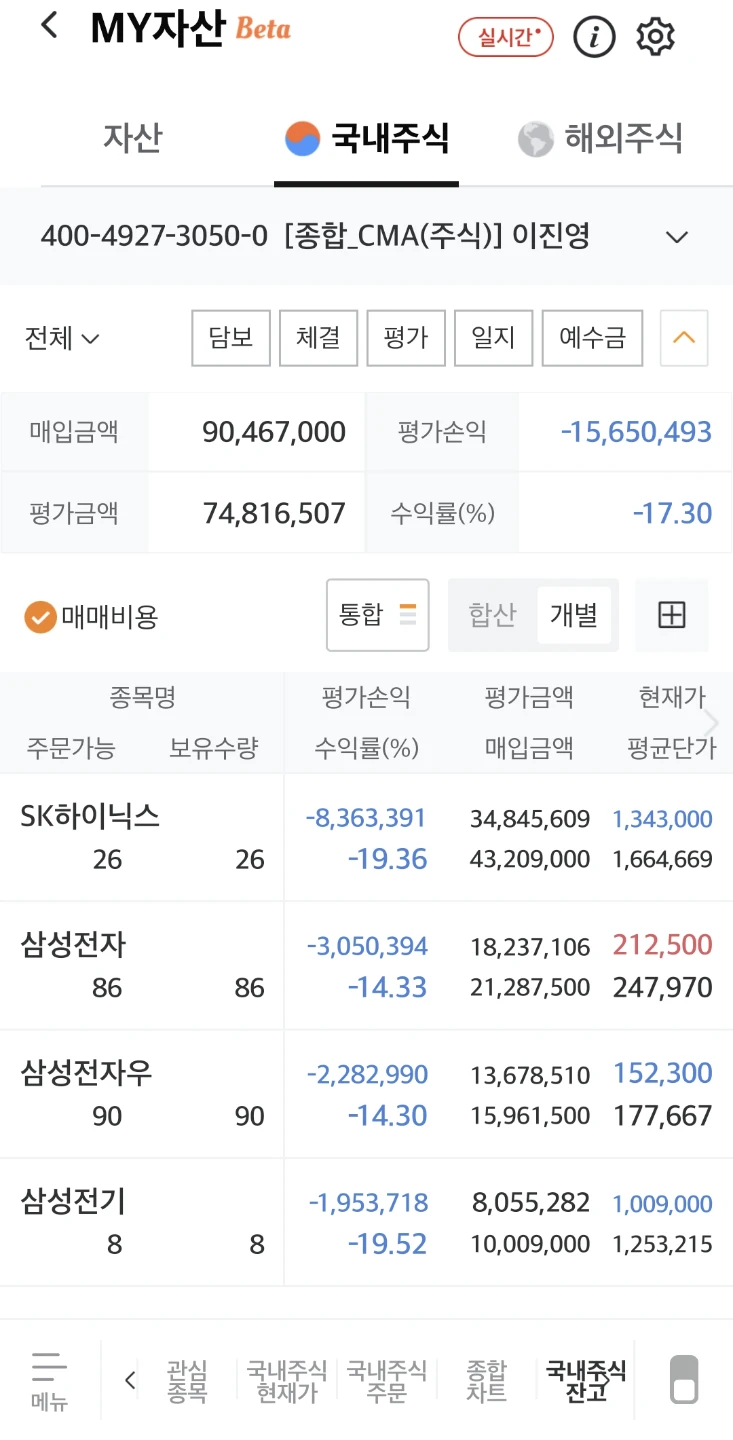
Task: Tap 삼성전기 return rate -19.52
Action: pos(388,1245)
